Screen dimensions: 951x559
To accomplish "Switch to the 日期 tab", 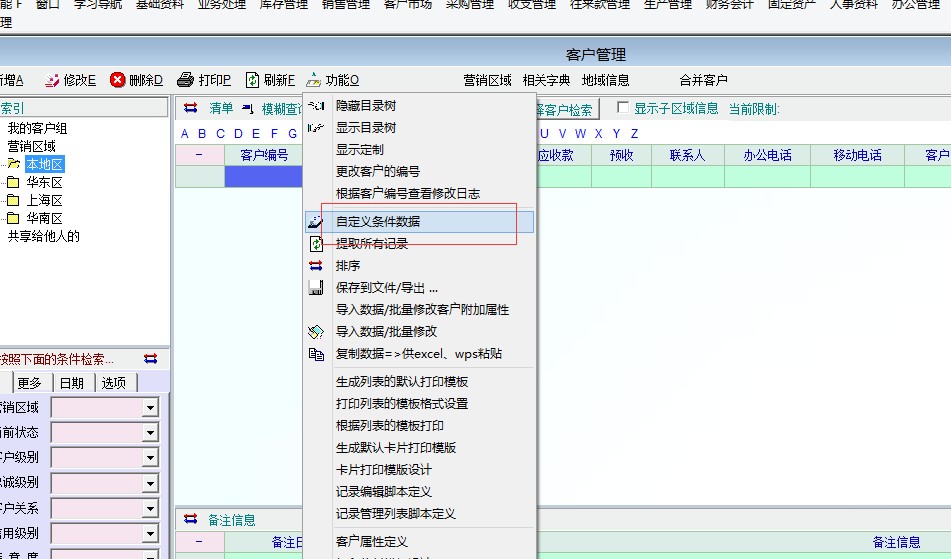I will click(72, 383).
